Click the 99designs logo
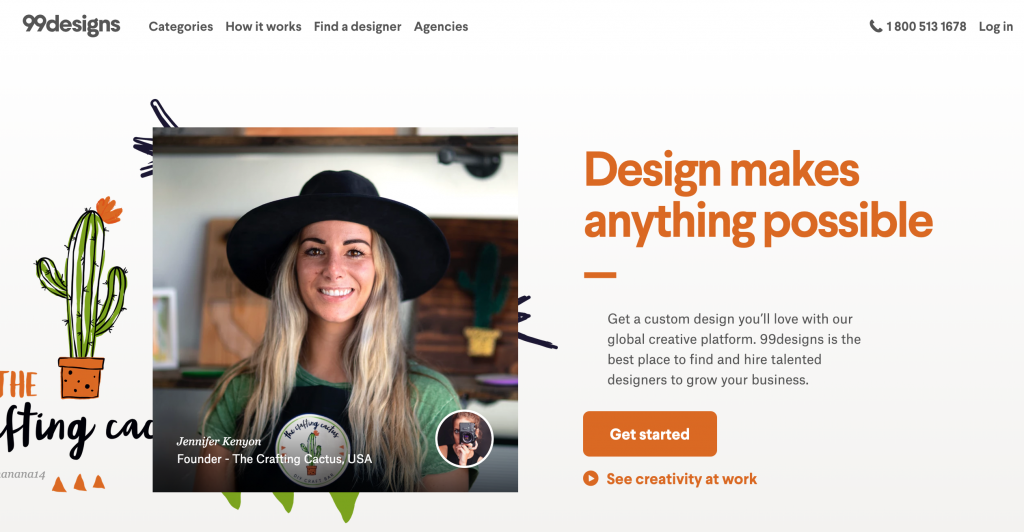Viewport: 1024px width, 532px height. point(71,25)
